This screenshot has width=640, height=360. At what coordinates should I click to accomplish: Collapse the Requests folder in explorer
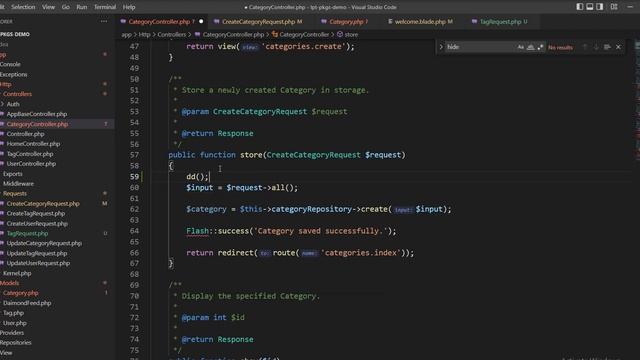pos(15,193)
